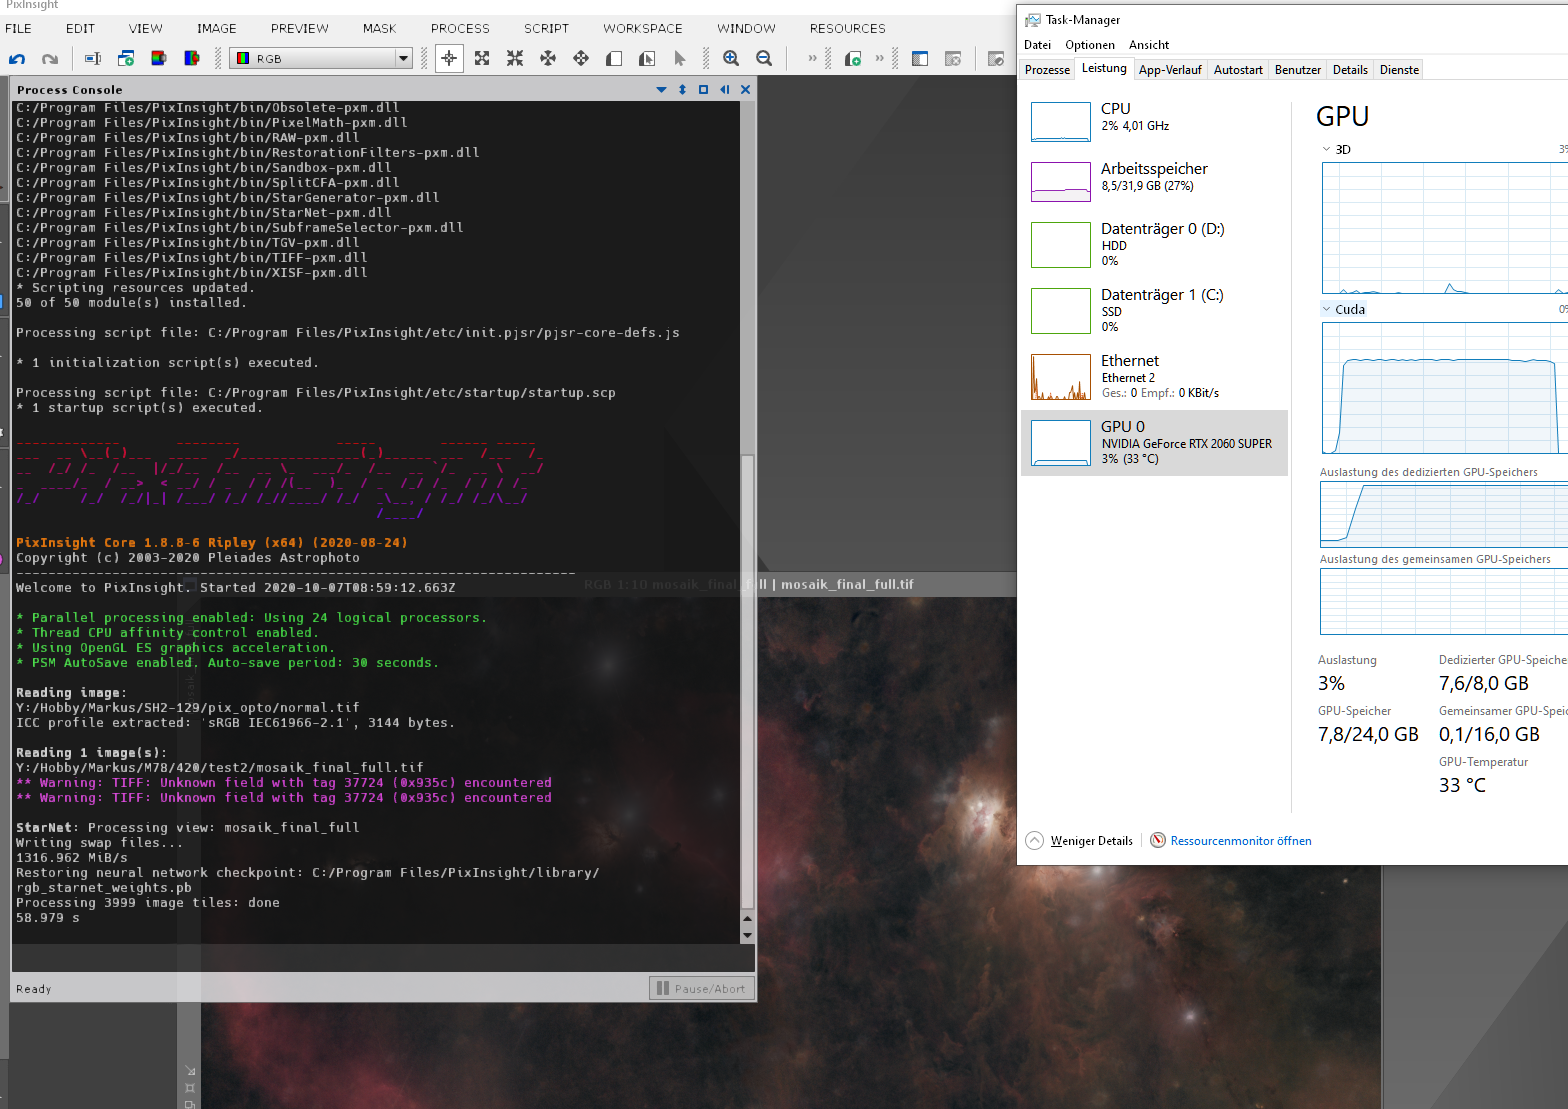Click the zoom-to-fit expand arrows icon
This screenshot has height=1109, width=1568.
tap(482, 59)
